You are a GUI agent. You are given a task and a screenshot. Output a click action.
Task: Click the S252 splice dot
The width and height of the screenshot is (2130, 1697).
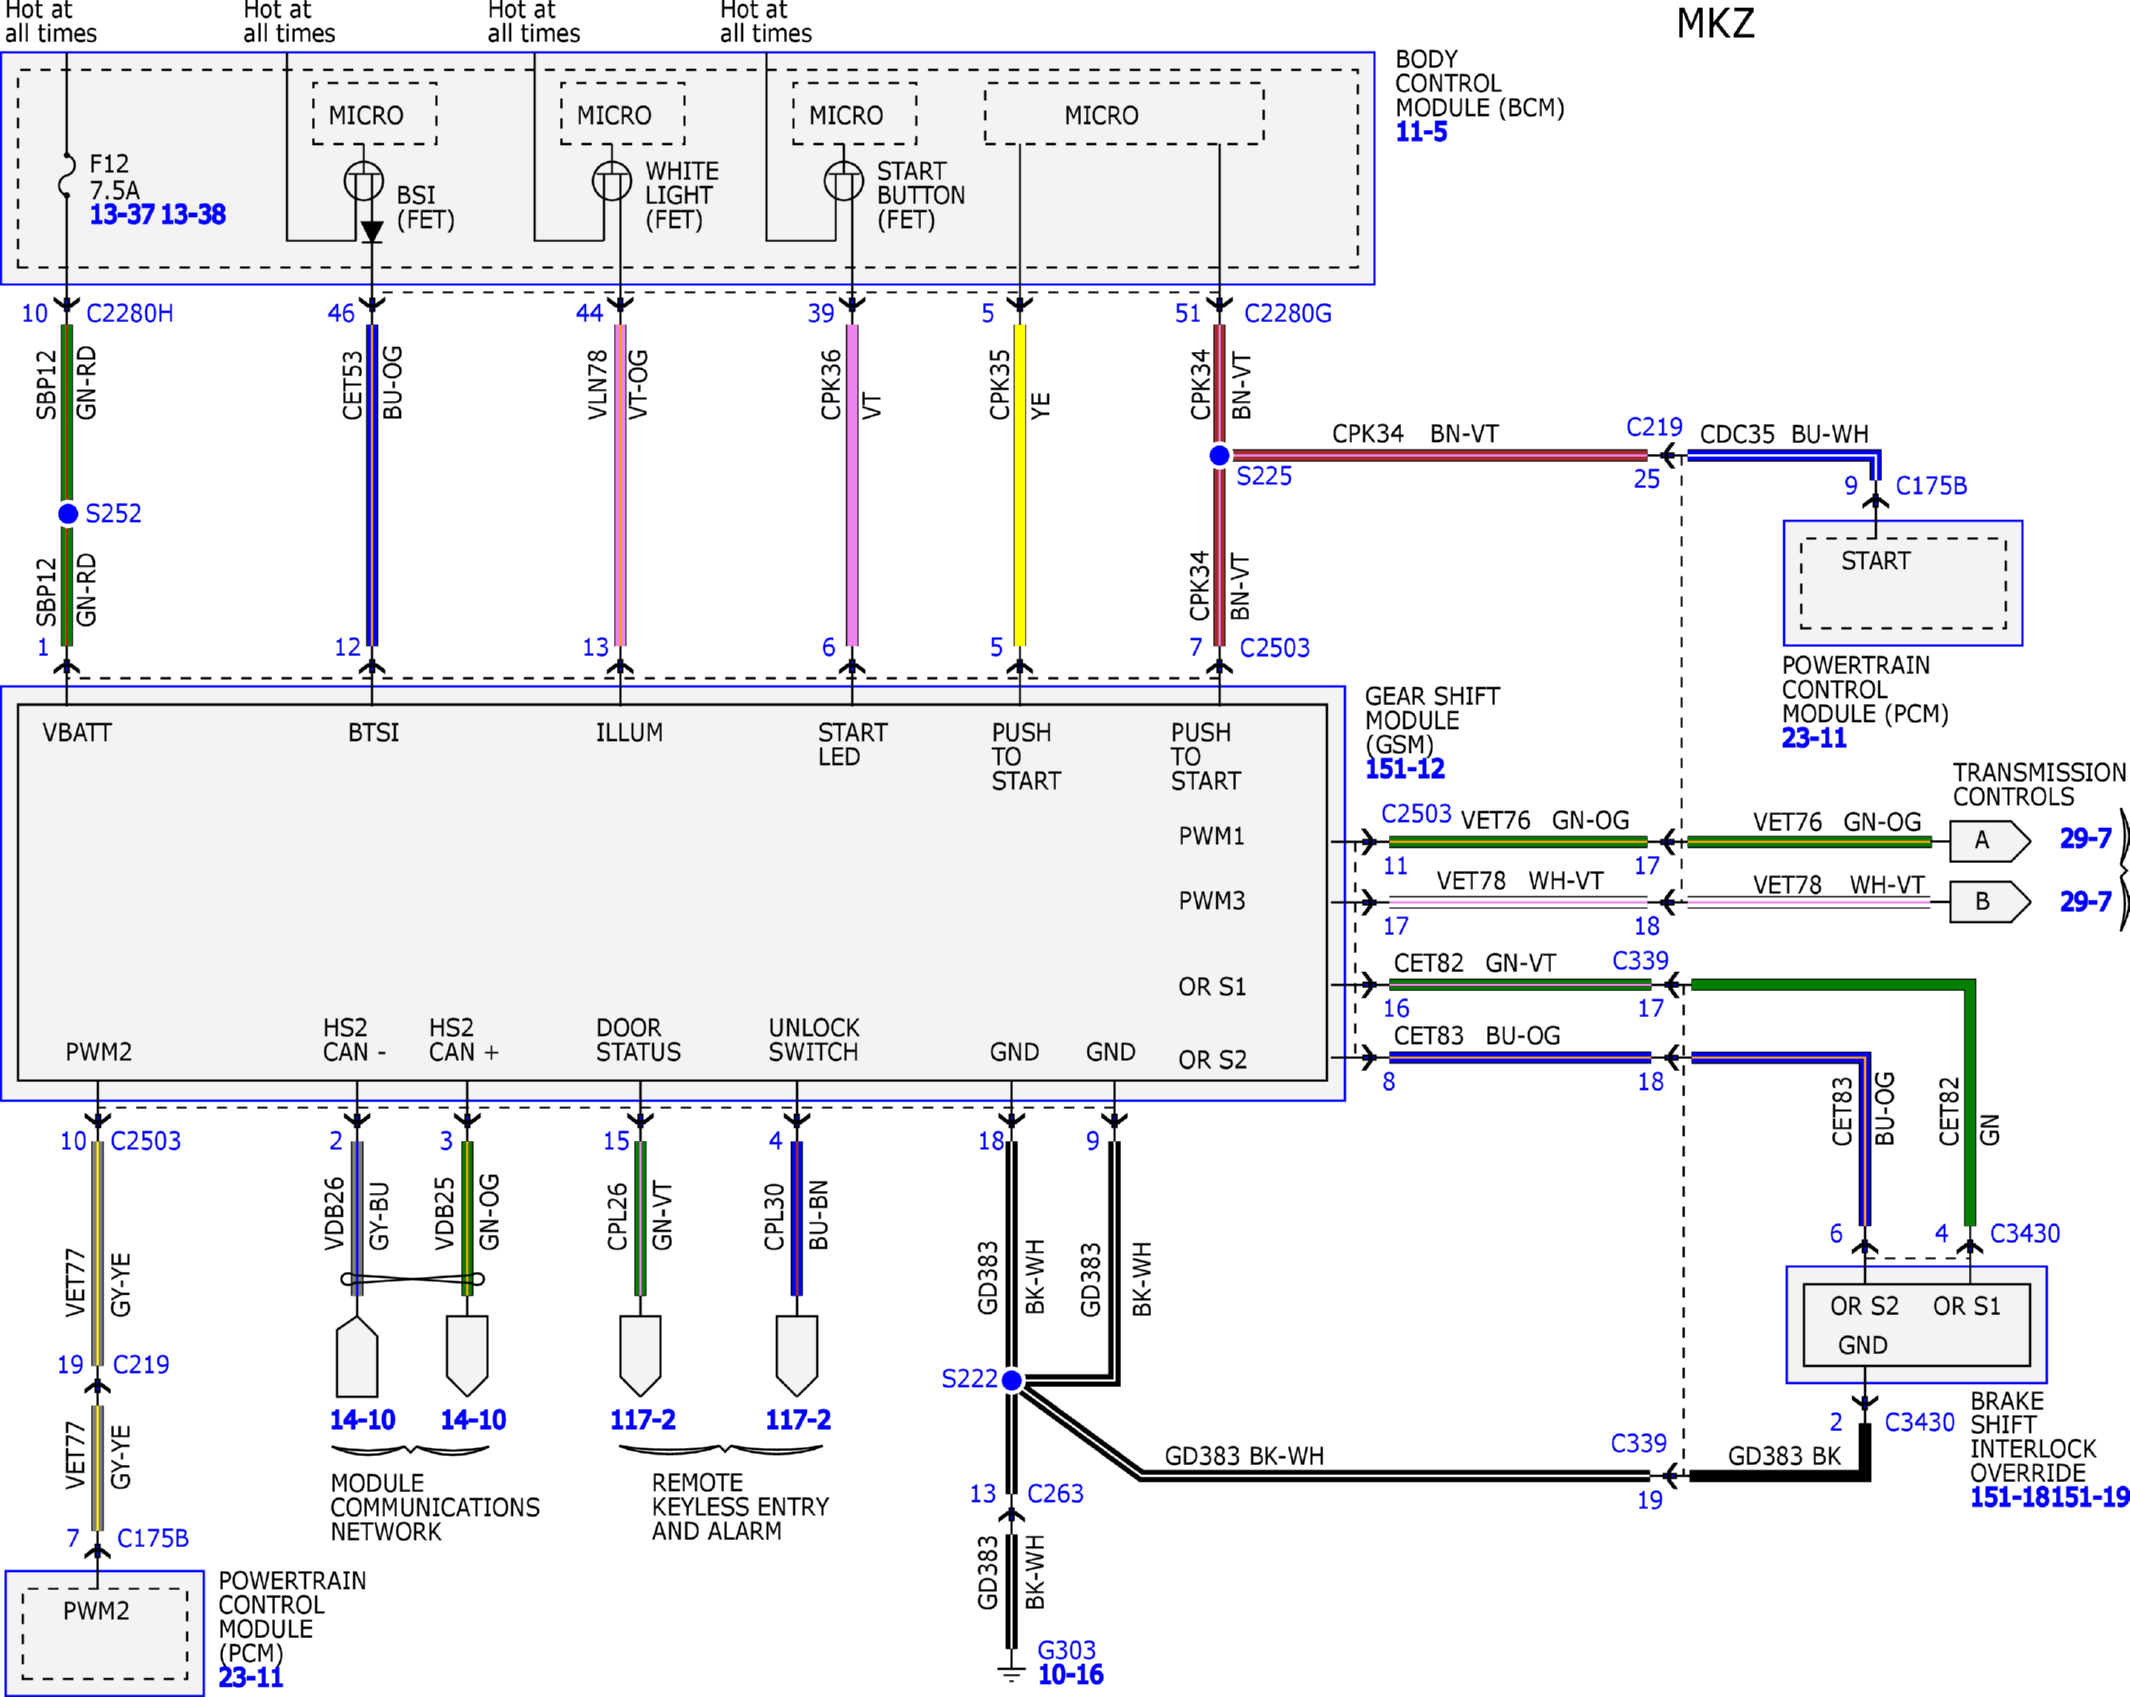click(x=68, y=514)
